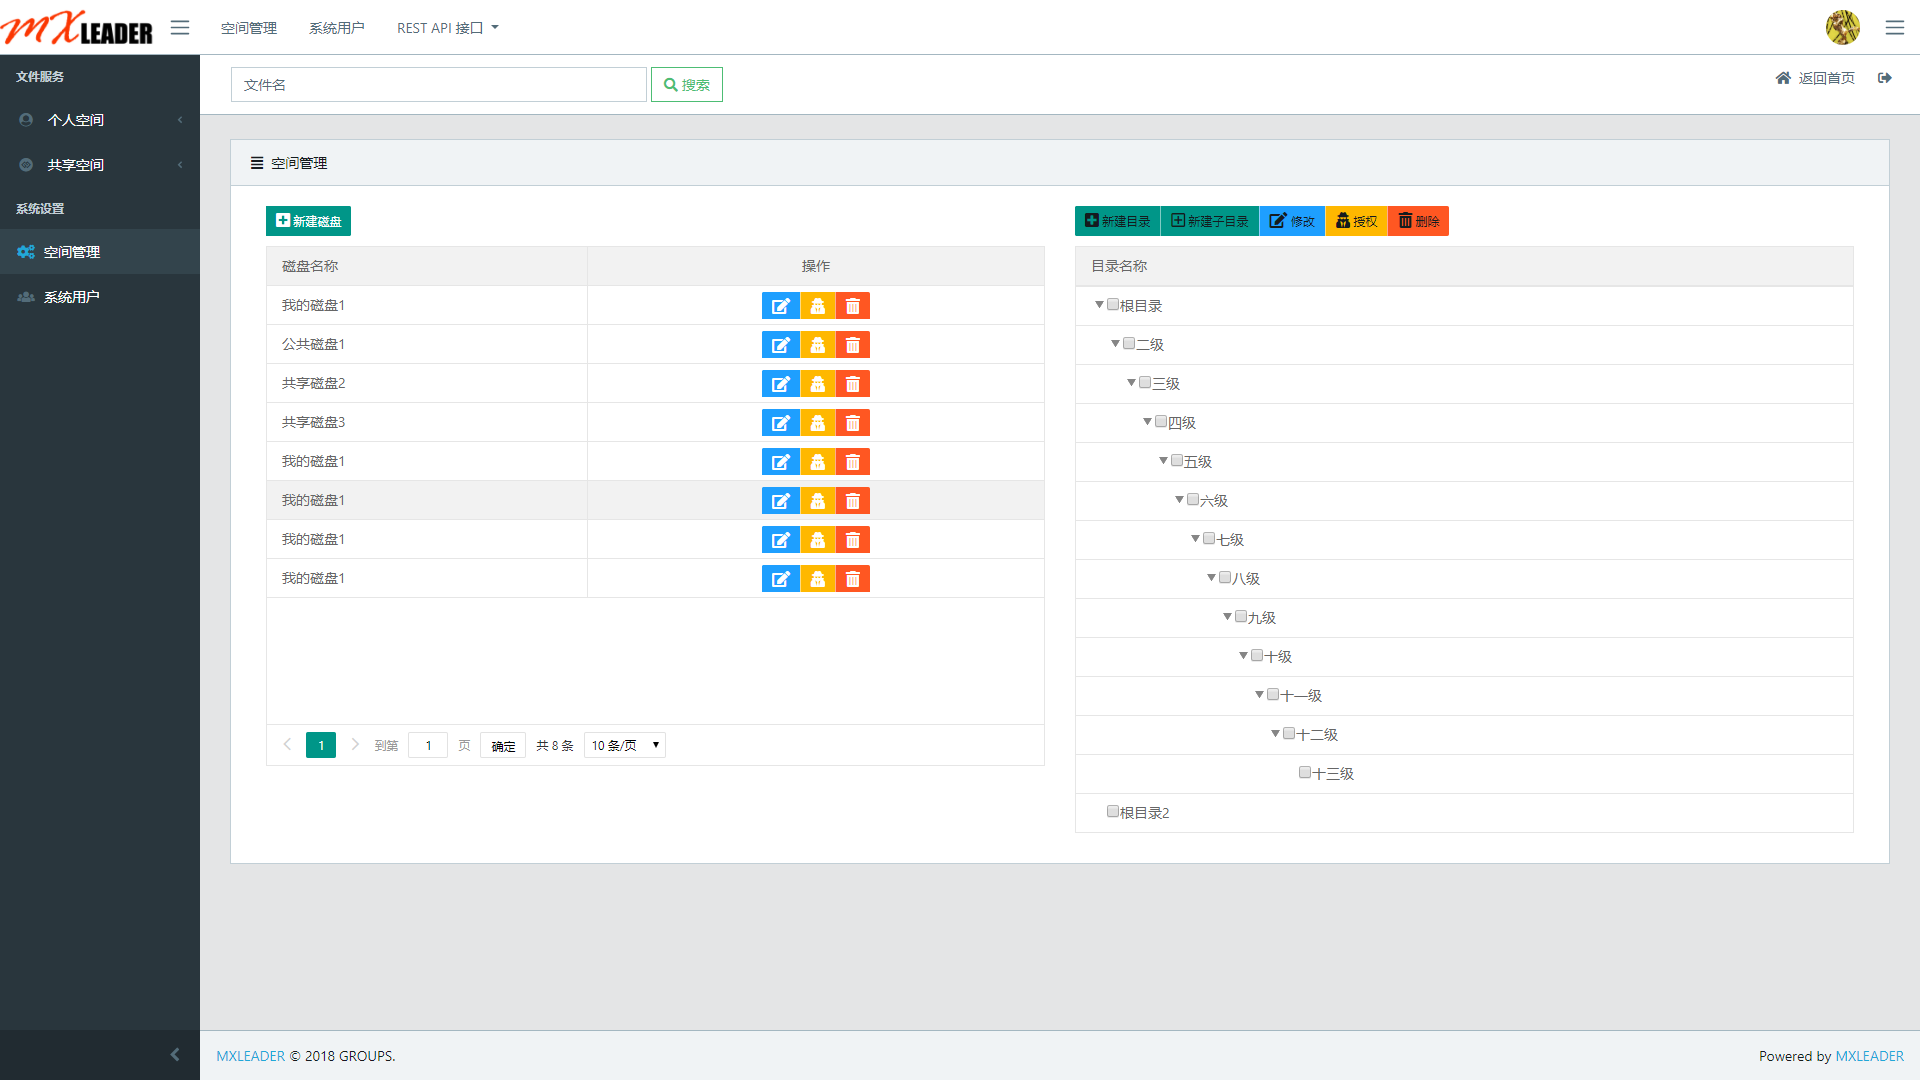Click the user avatar in header

click(x=1842, y=28)
